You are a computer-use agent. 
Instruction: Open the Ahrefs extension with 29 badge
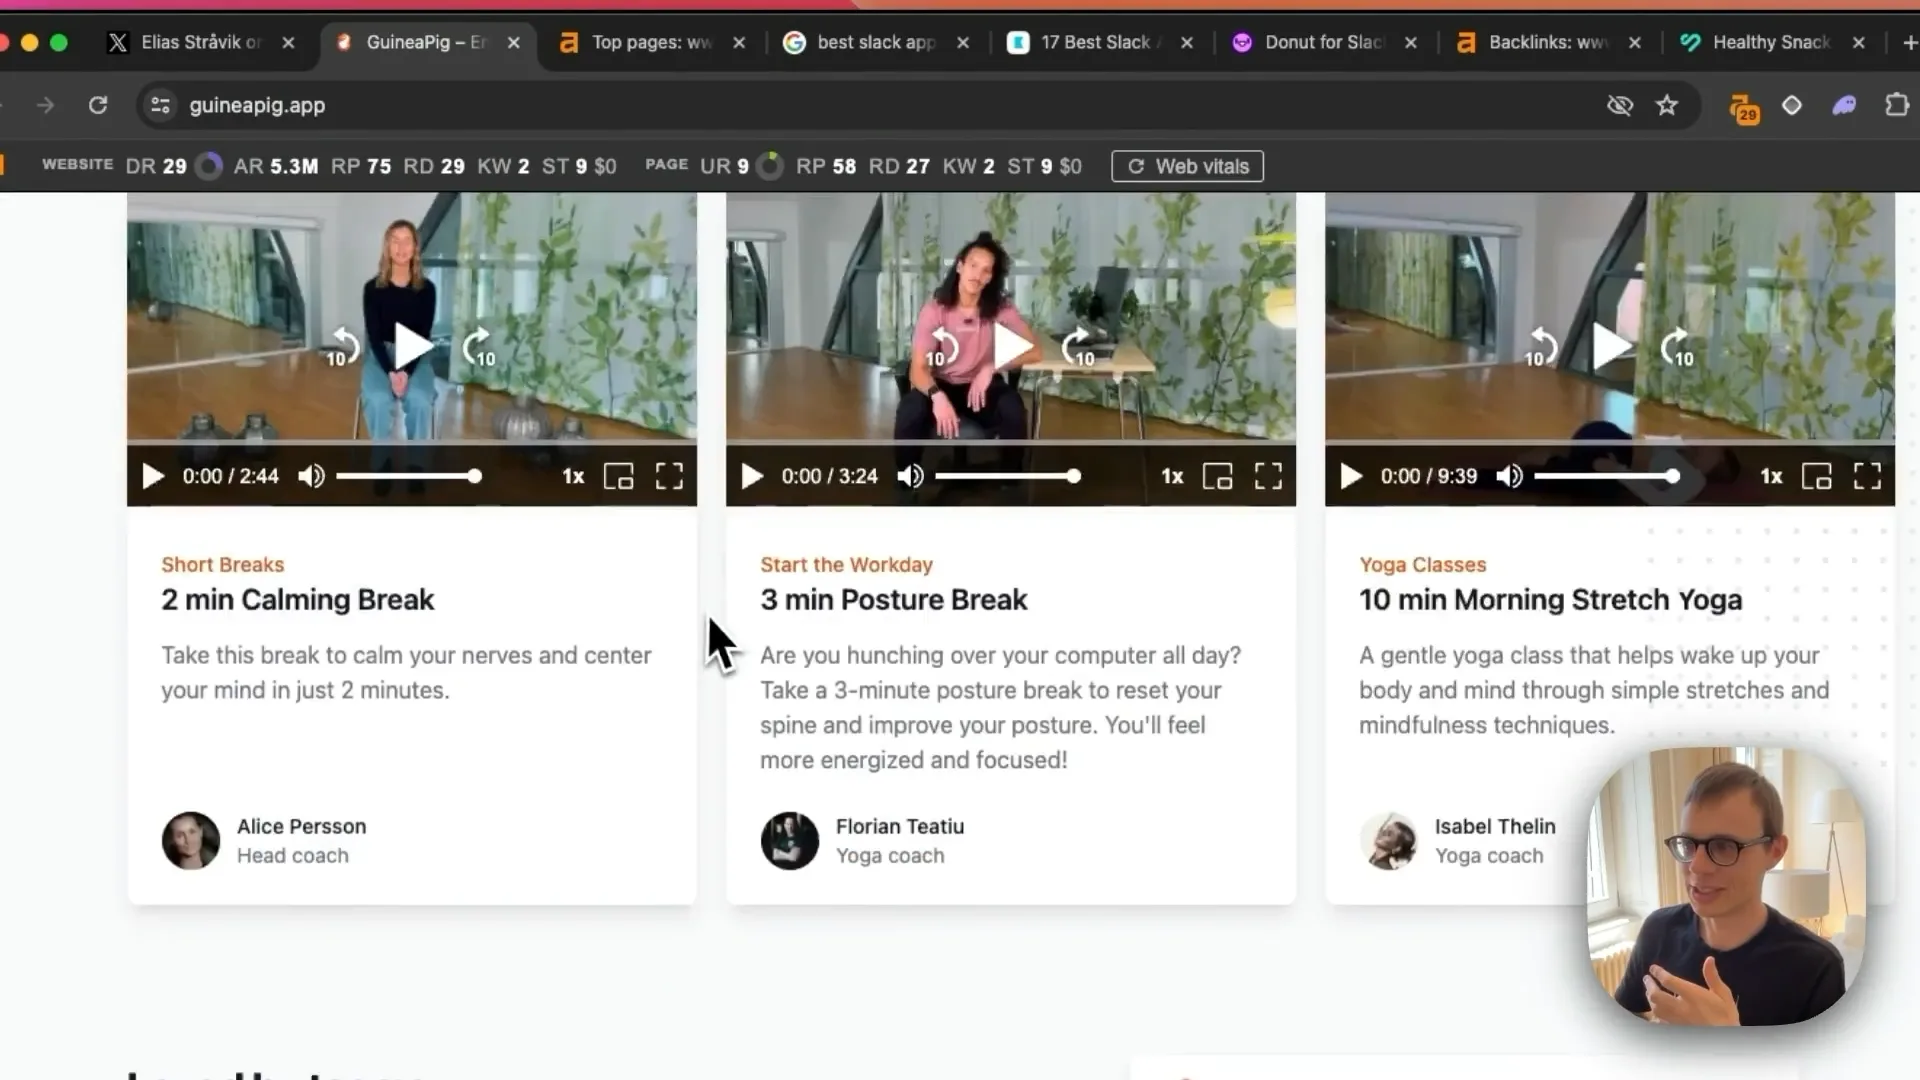[x=1744, y=107]
